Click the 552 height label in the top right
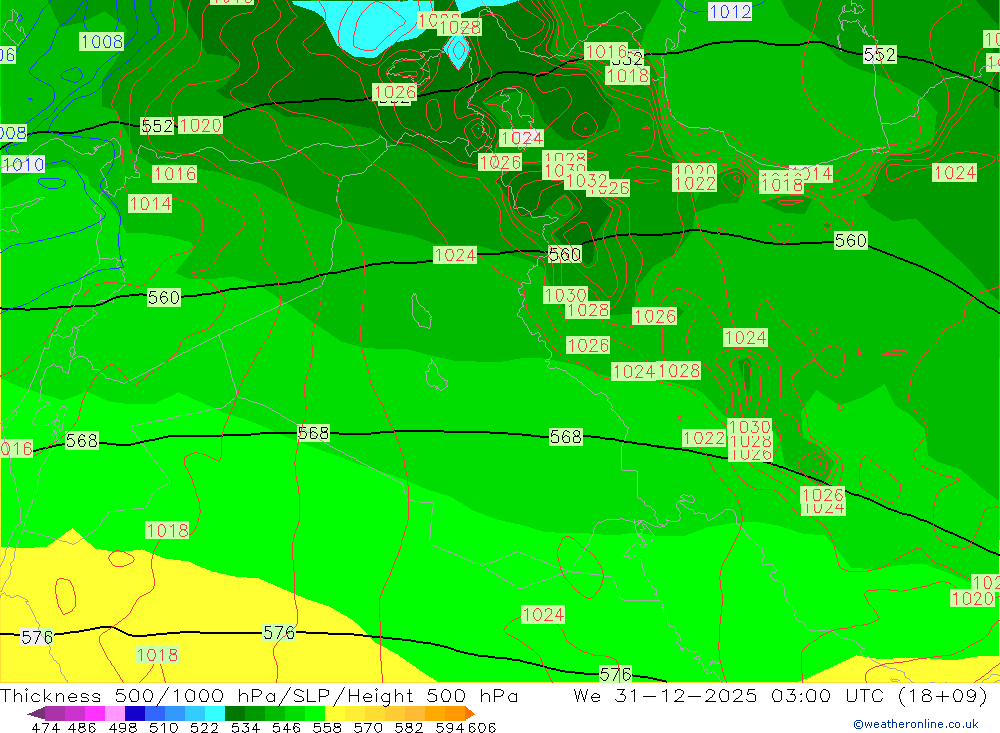The height and width of the screenshot is (733, 1000). pos(879,55)
